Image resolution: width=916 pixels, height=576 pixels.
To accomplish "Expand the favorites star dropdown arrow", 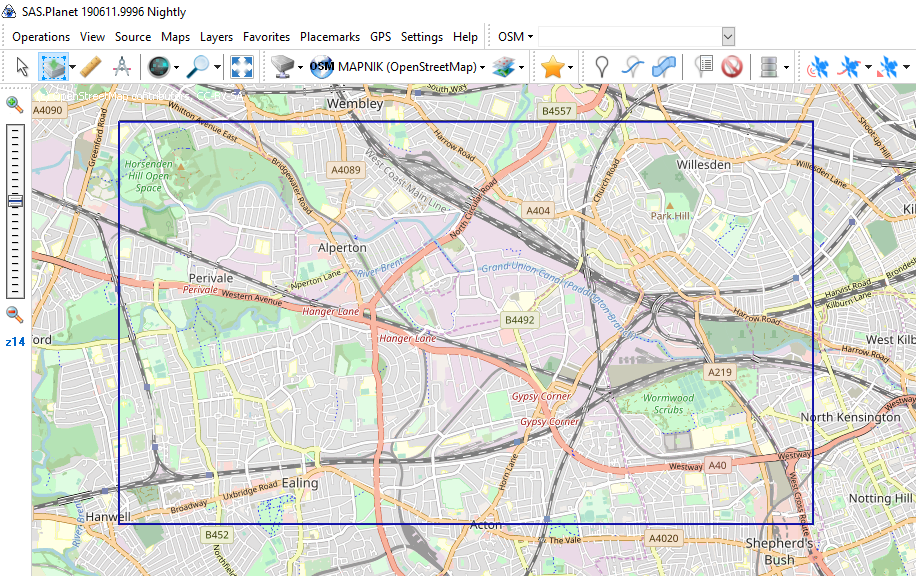I will pos(570,67).
